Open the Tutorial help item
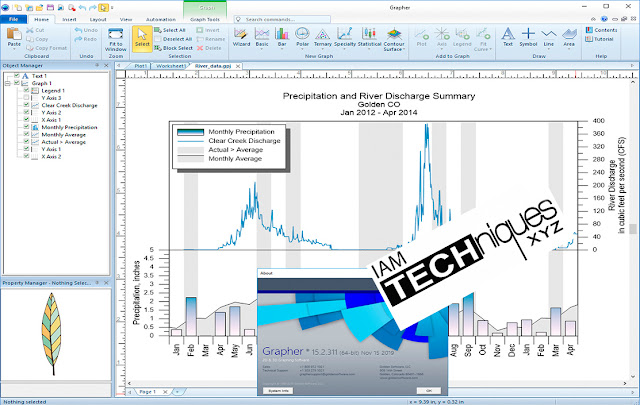This screenshot has width=640, height=405. click(x=599, y=39)
